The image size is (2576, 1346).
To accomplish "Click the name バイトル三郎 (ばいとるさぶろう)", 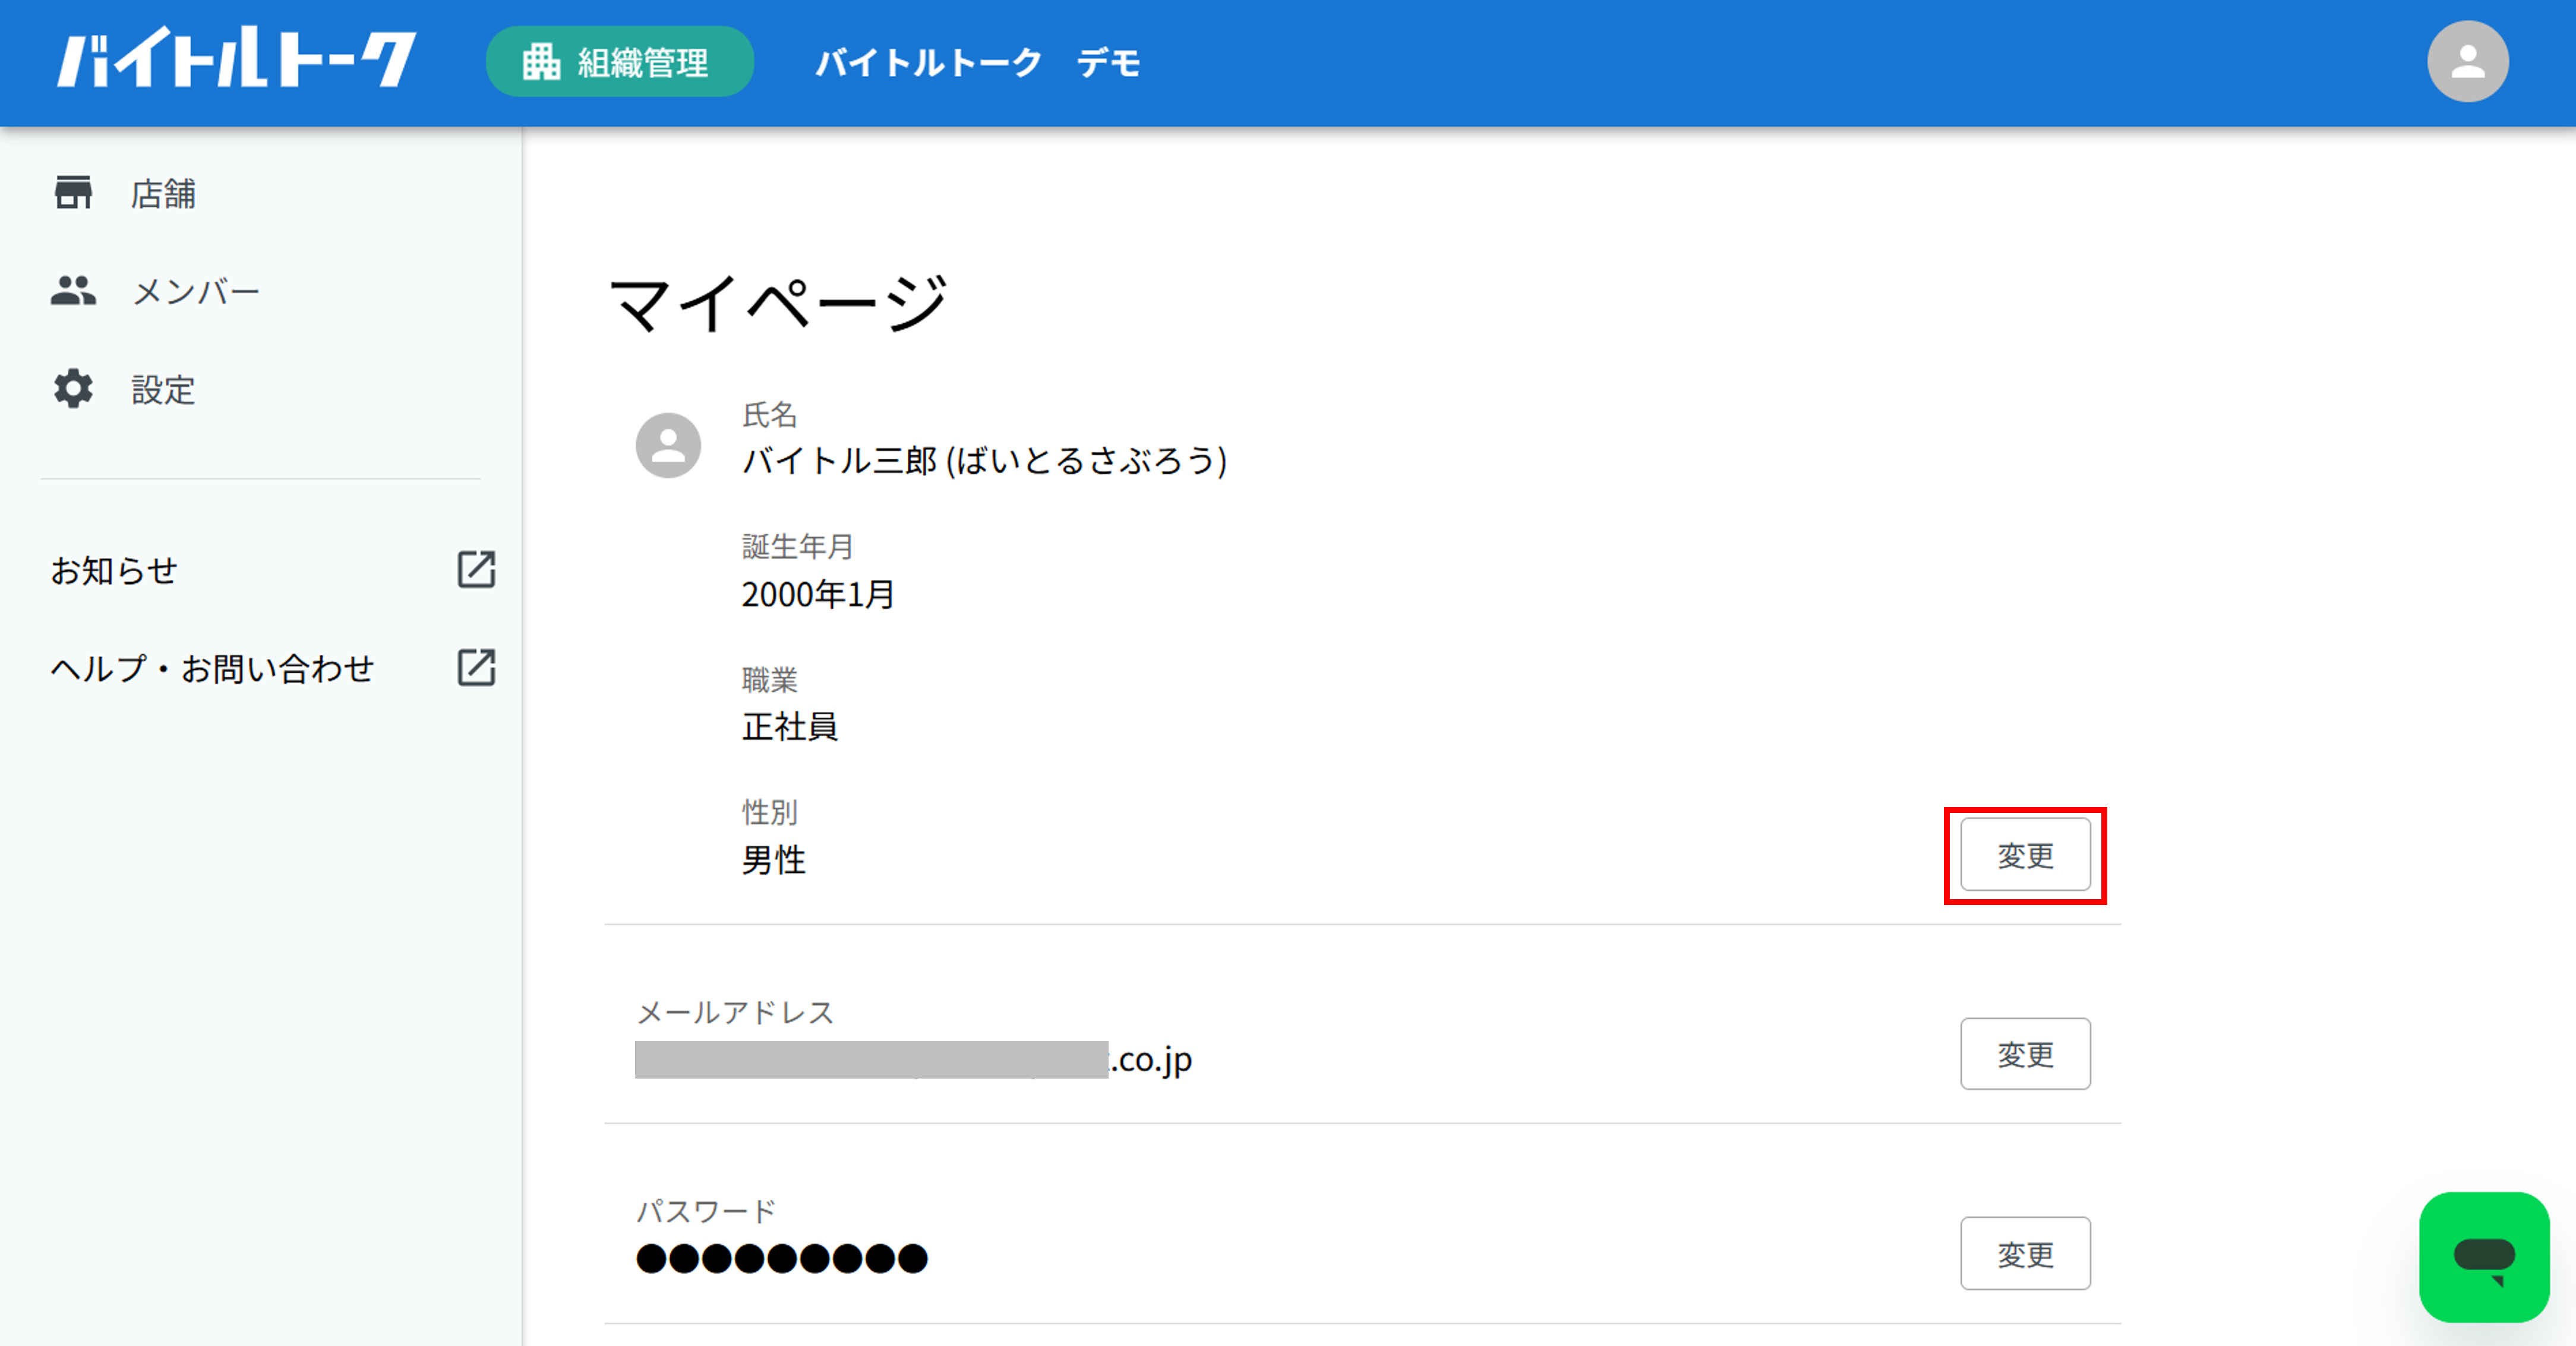I will pos(984,461).
